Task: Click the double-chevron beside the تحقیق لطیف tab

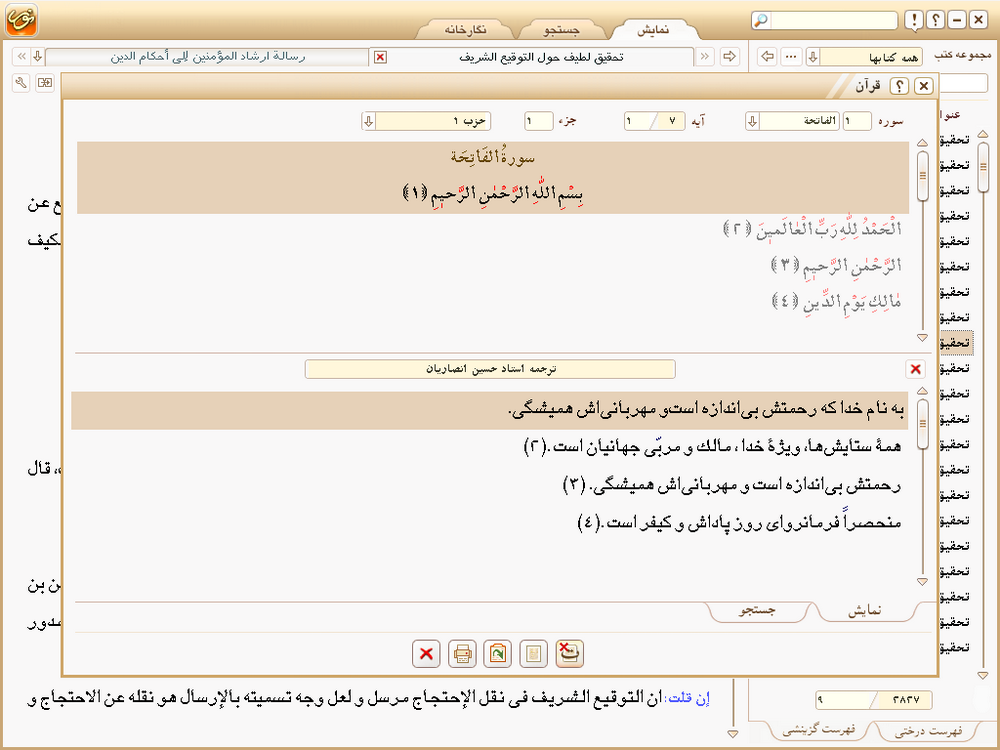Action: [705, 57]
